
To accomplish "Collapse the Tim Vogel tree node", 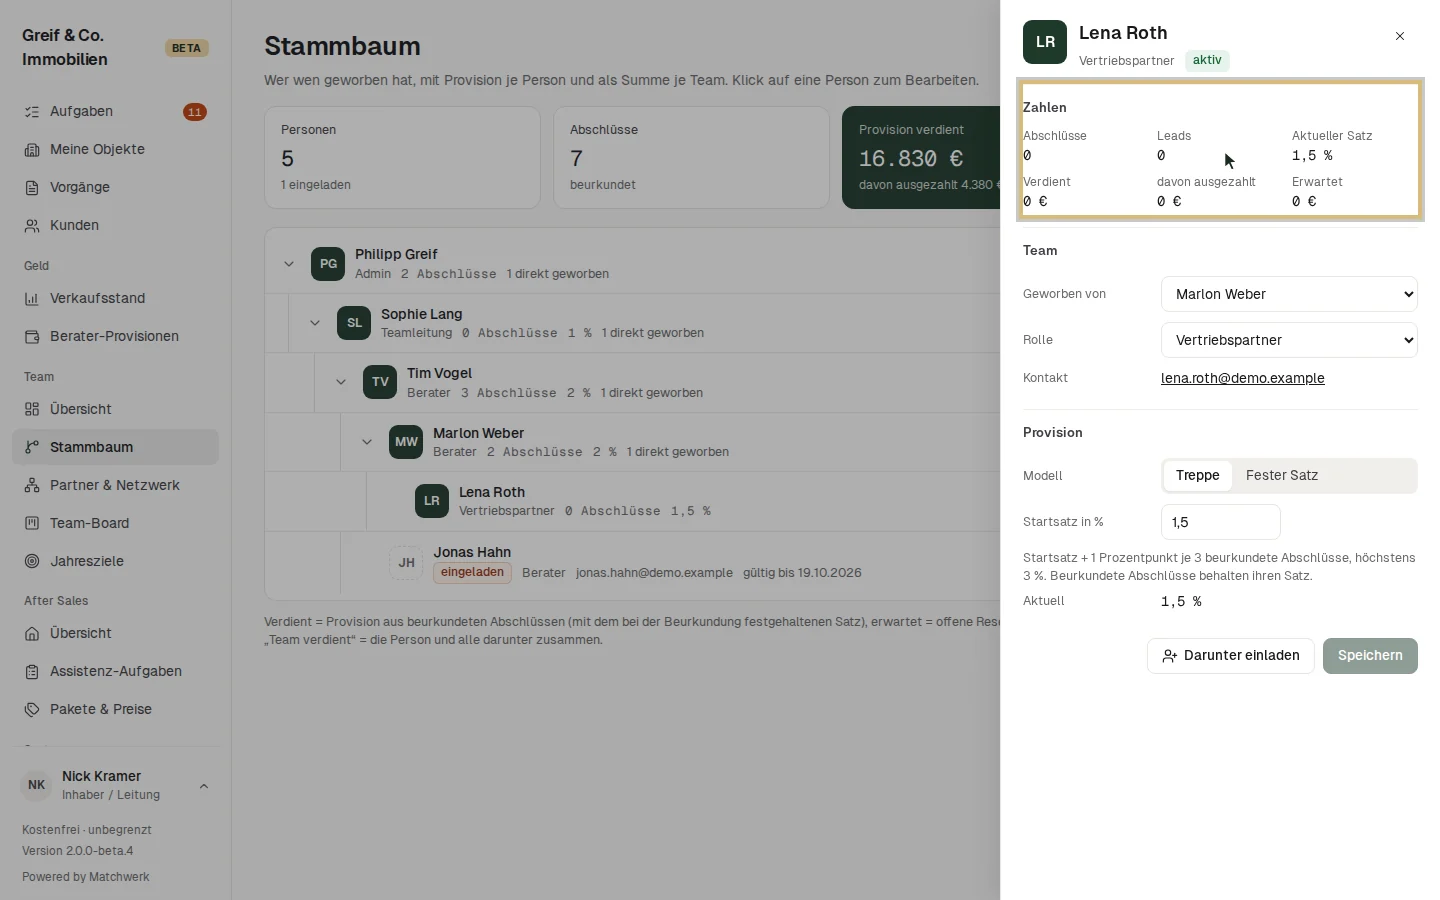I will click(341, 382).
